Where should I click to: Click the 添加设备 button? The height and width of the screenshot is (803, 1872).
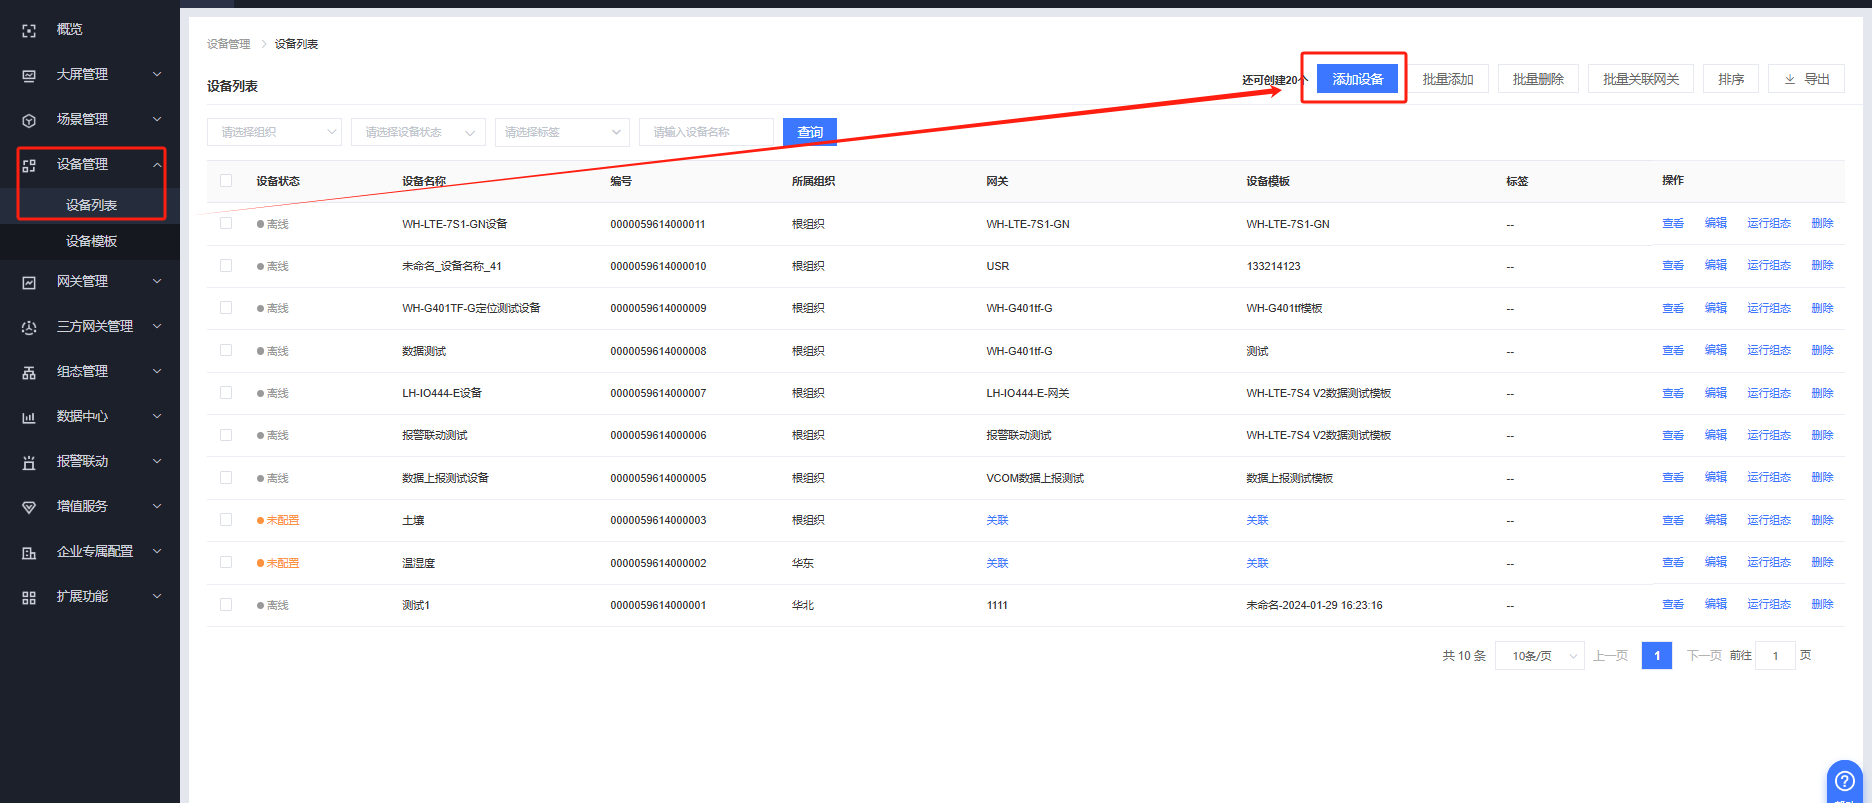tap(1357, 79)
